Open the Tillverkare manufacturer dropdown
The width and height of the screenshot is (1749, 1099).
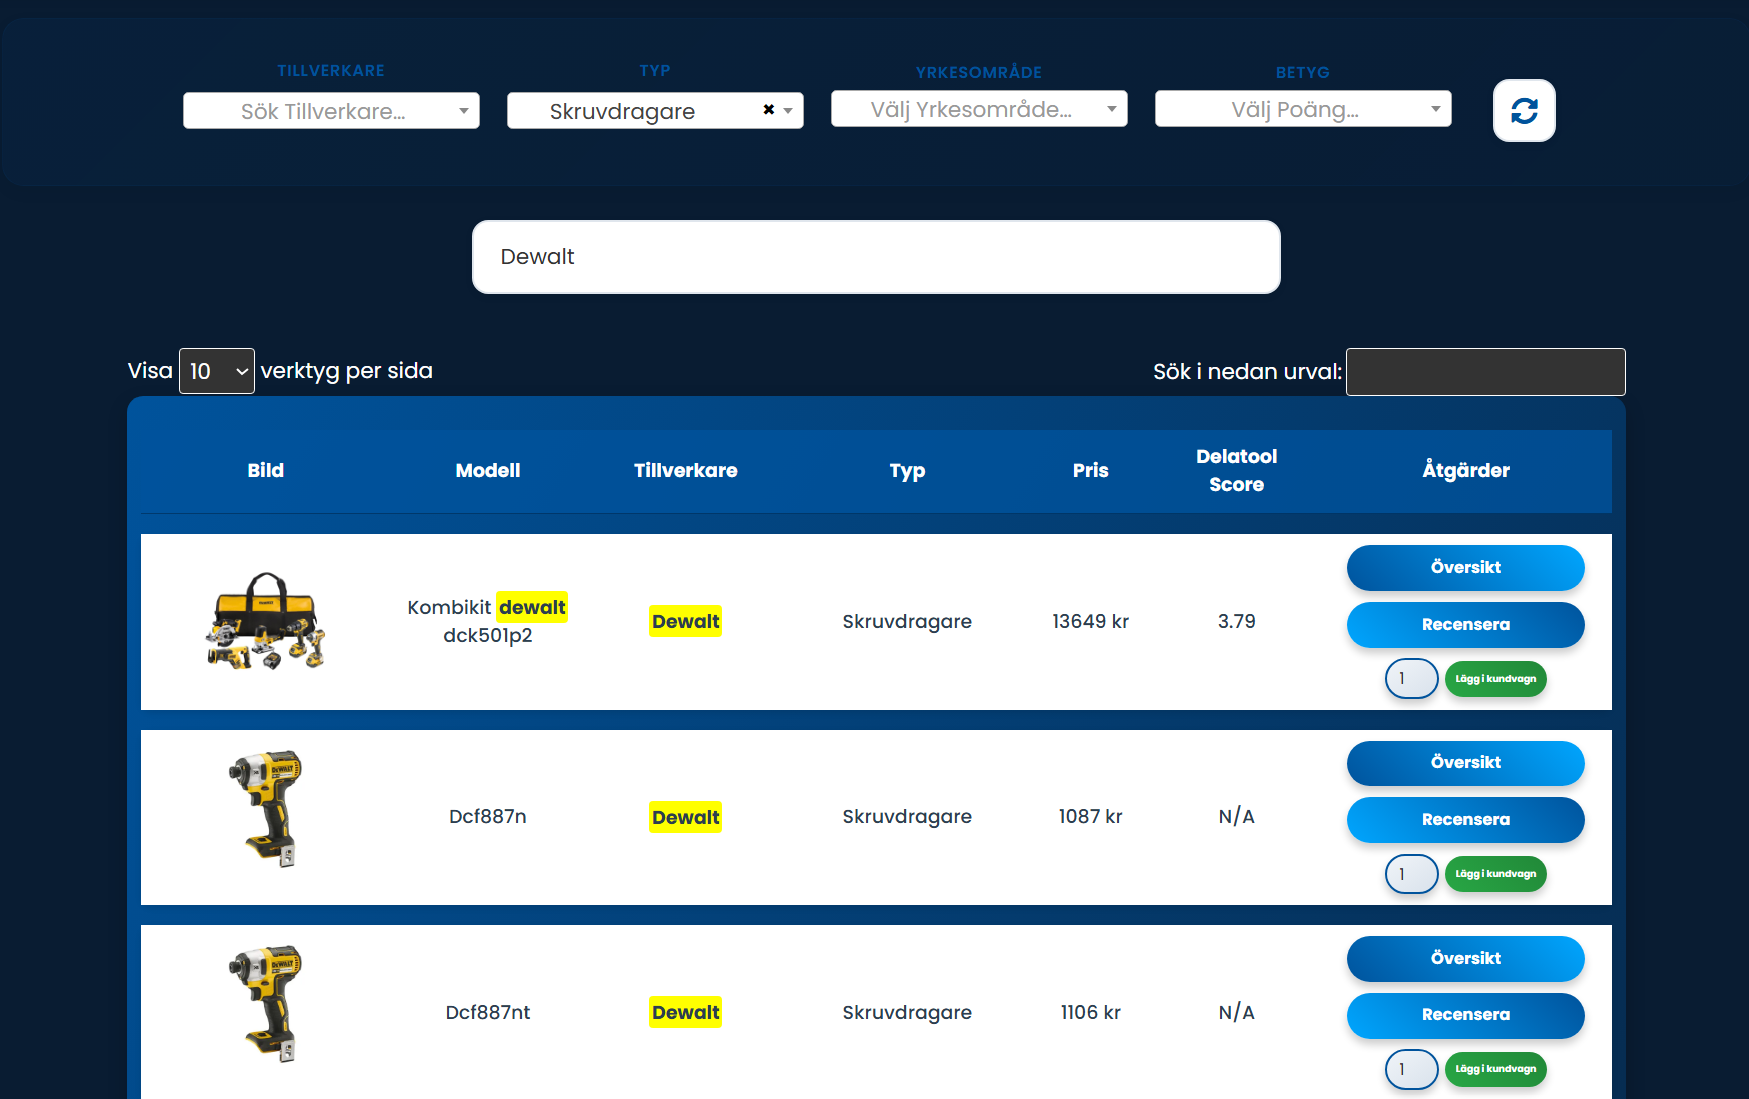click(x=331, y=111)
